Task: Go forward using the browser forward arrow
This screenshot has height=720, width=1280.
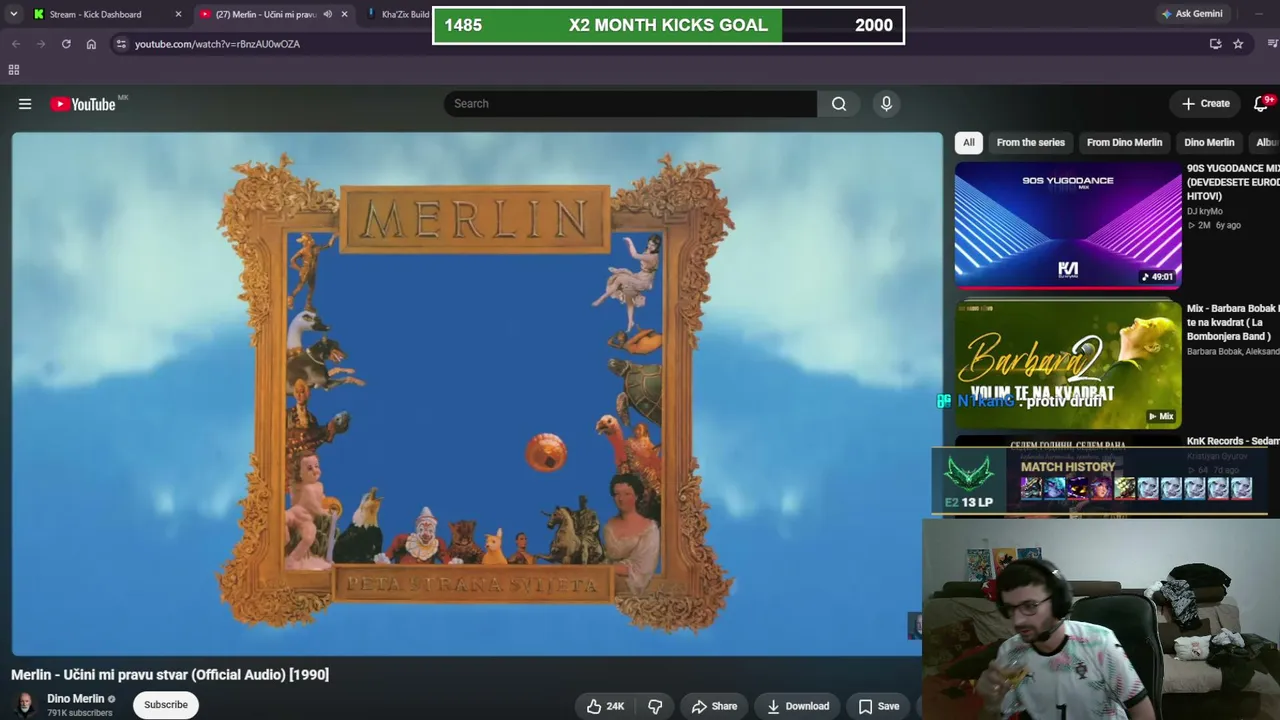Action: pyautogui.click(x=41, y=44)
